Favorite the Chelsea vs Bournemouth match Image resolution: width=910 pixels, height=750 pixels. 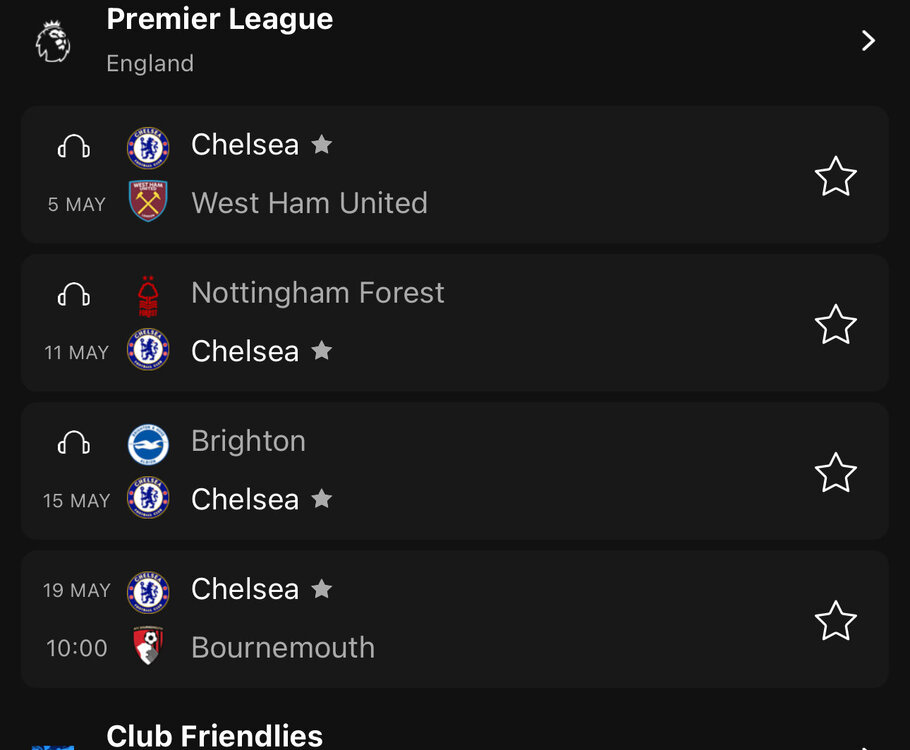coord(836,621)
